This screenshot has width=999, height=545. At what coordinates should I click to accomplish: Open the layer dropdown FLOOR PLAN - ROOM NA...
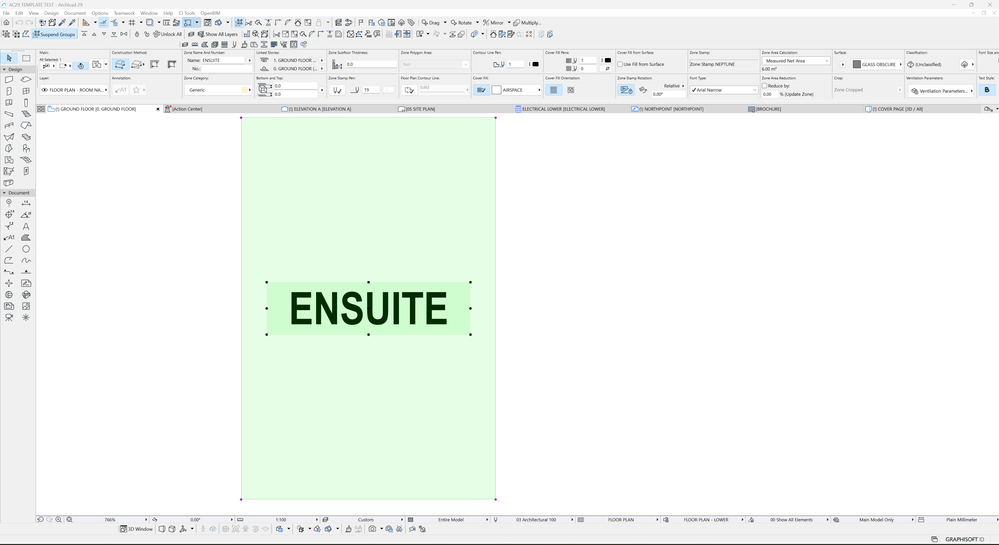[x=74, y=90]
